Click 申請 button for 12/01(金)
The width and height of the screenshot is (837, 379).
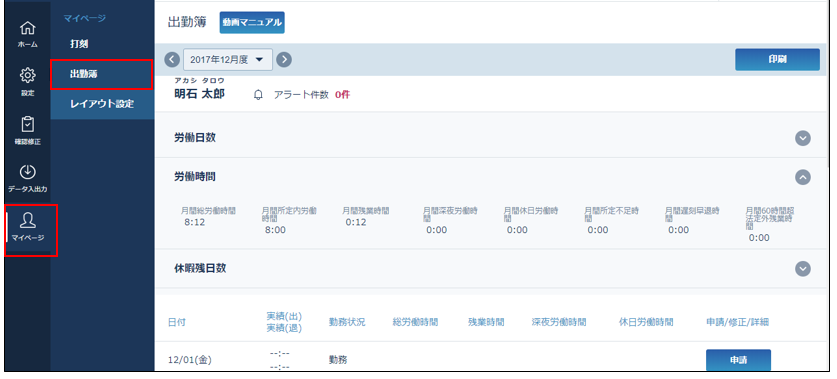pos(738,360)
